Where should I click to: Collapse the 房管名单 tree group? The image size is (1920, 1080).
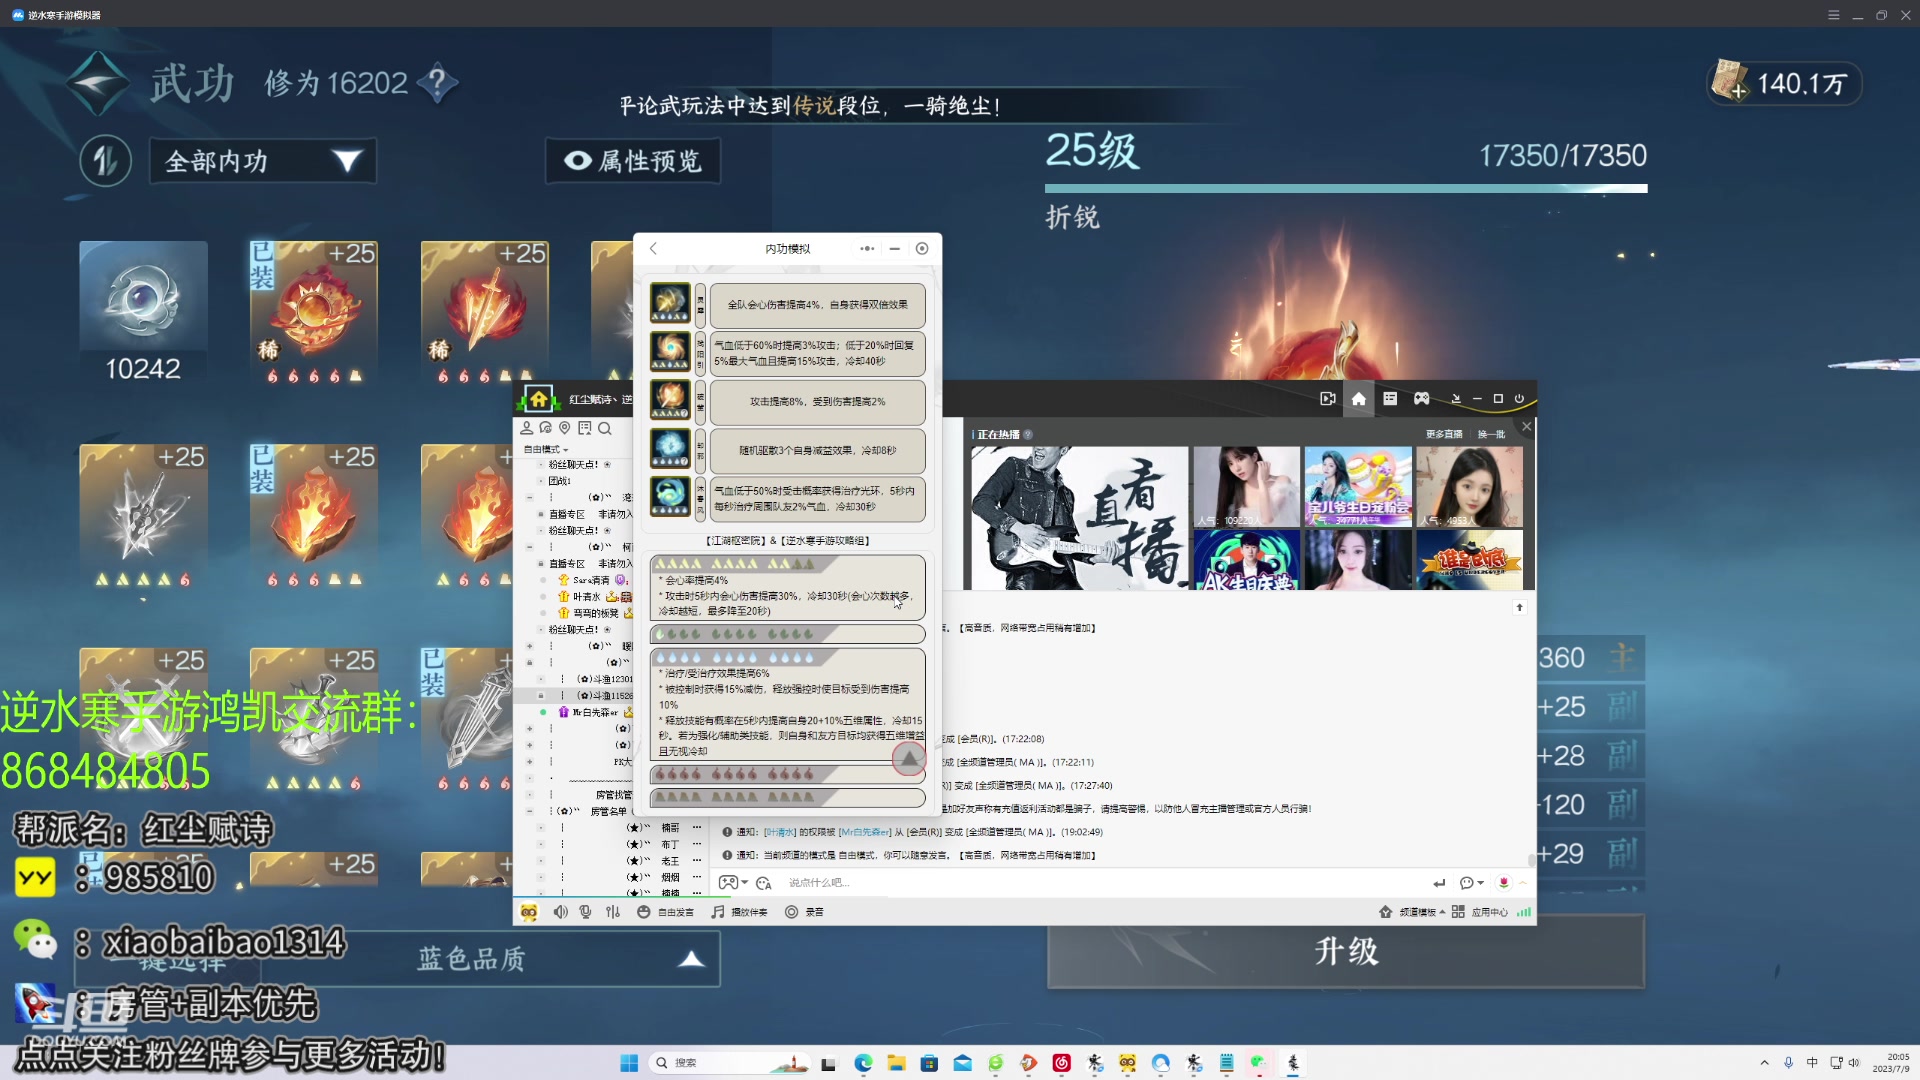tap(531, 811)
